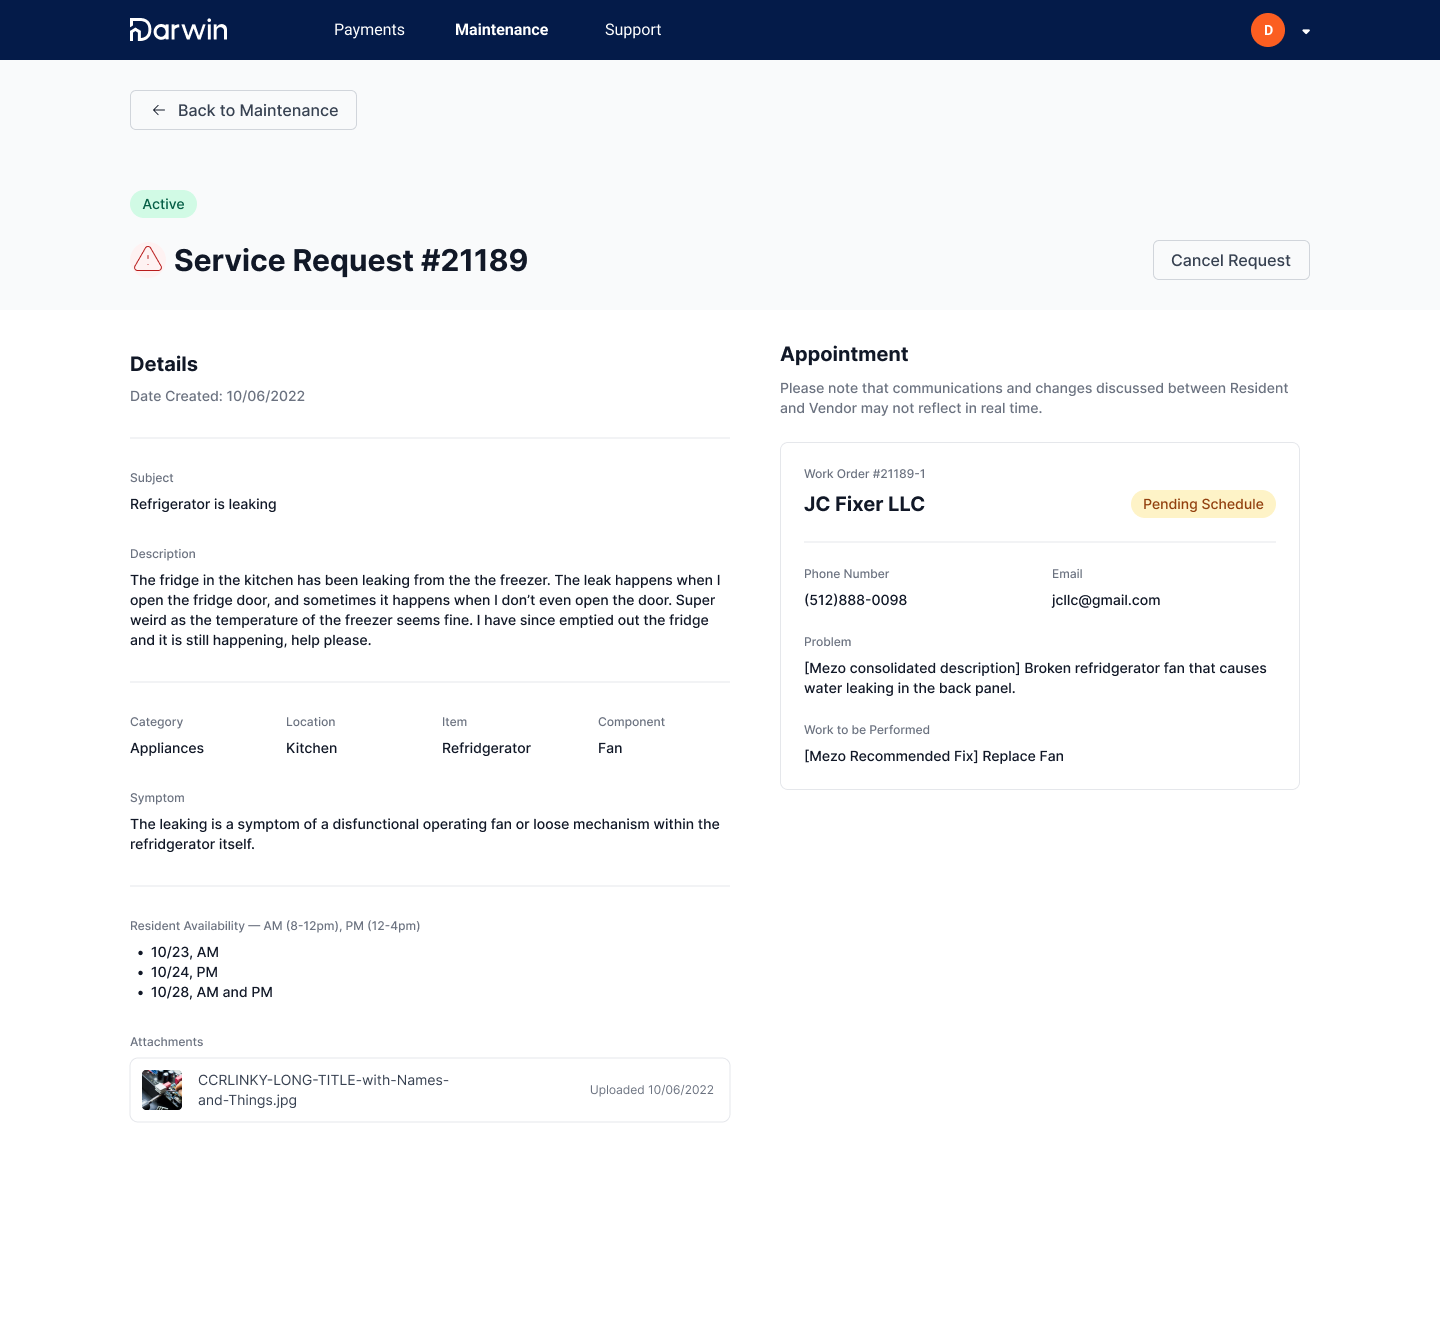Click Work Order #21189-1 label
The height and width of the screenshot is (1335, 1440).
(865, 474)
